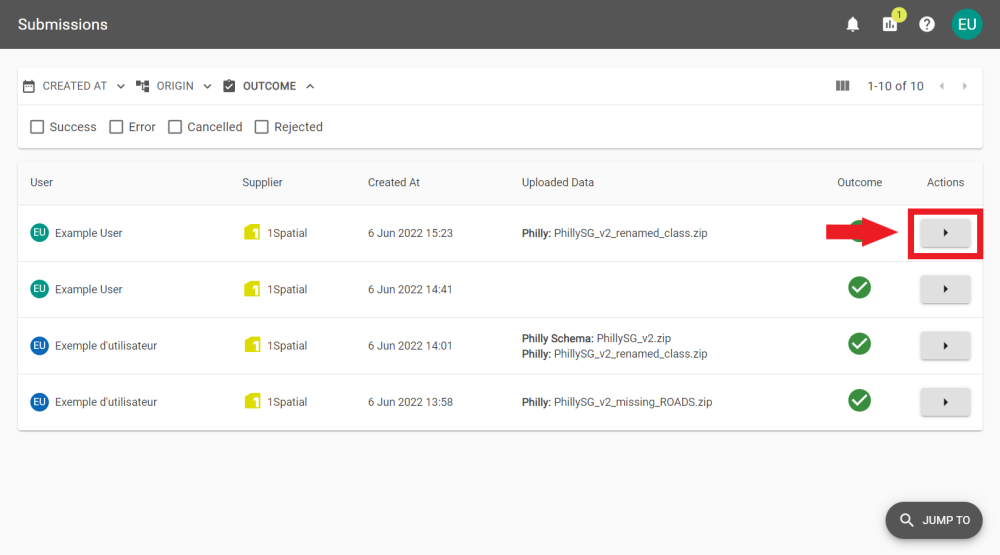Click Exemple d'utilisateur name in 13:58 row
This screenshot has height=555, width=1000.
(x=106, y=402)
